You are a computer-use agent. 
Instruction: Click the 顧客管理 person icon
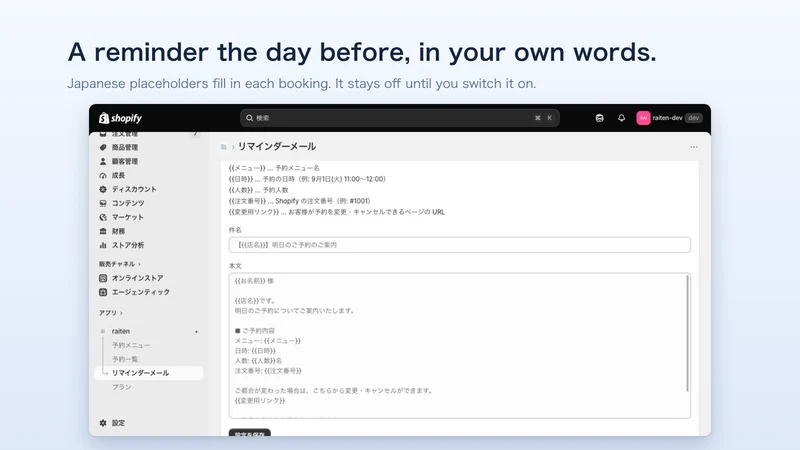tap(103, 161)
